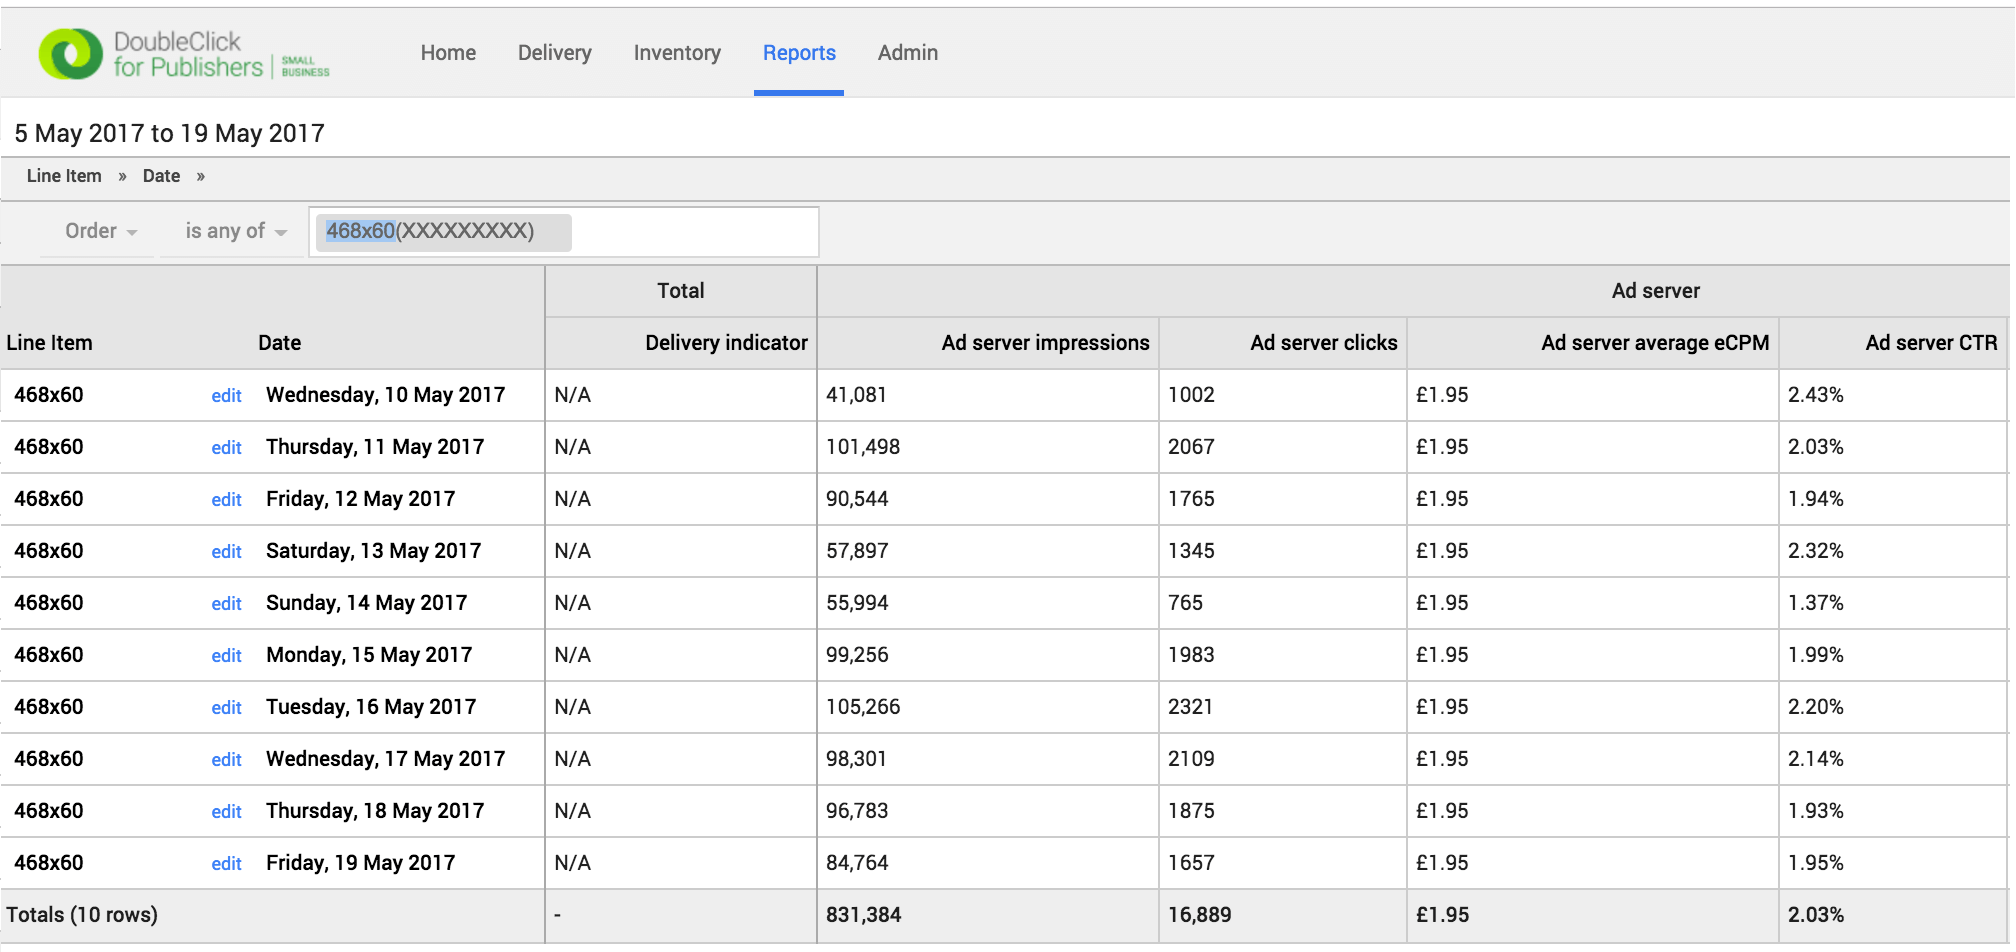Open the Home tab

coord(448,53)
